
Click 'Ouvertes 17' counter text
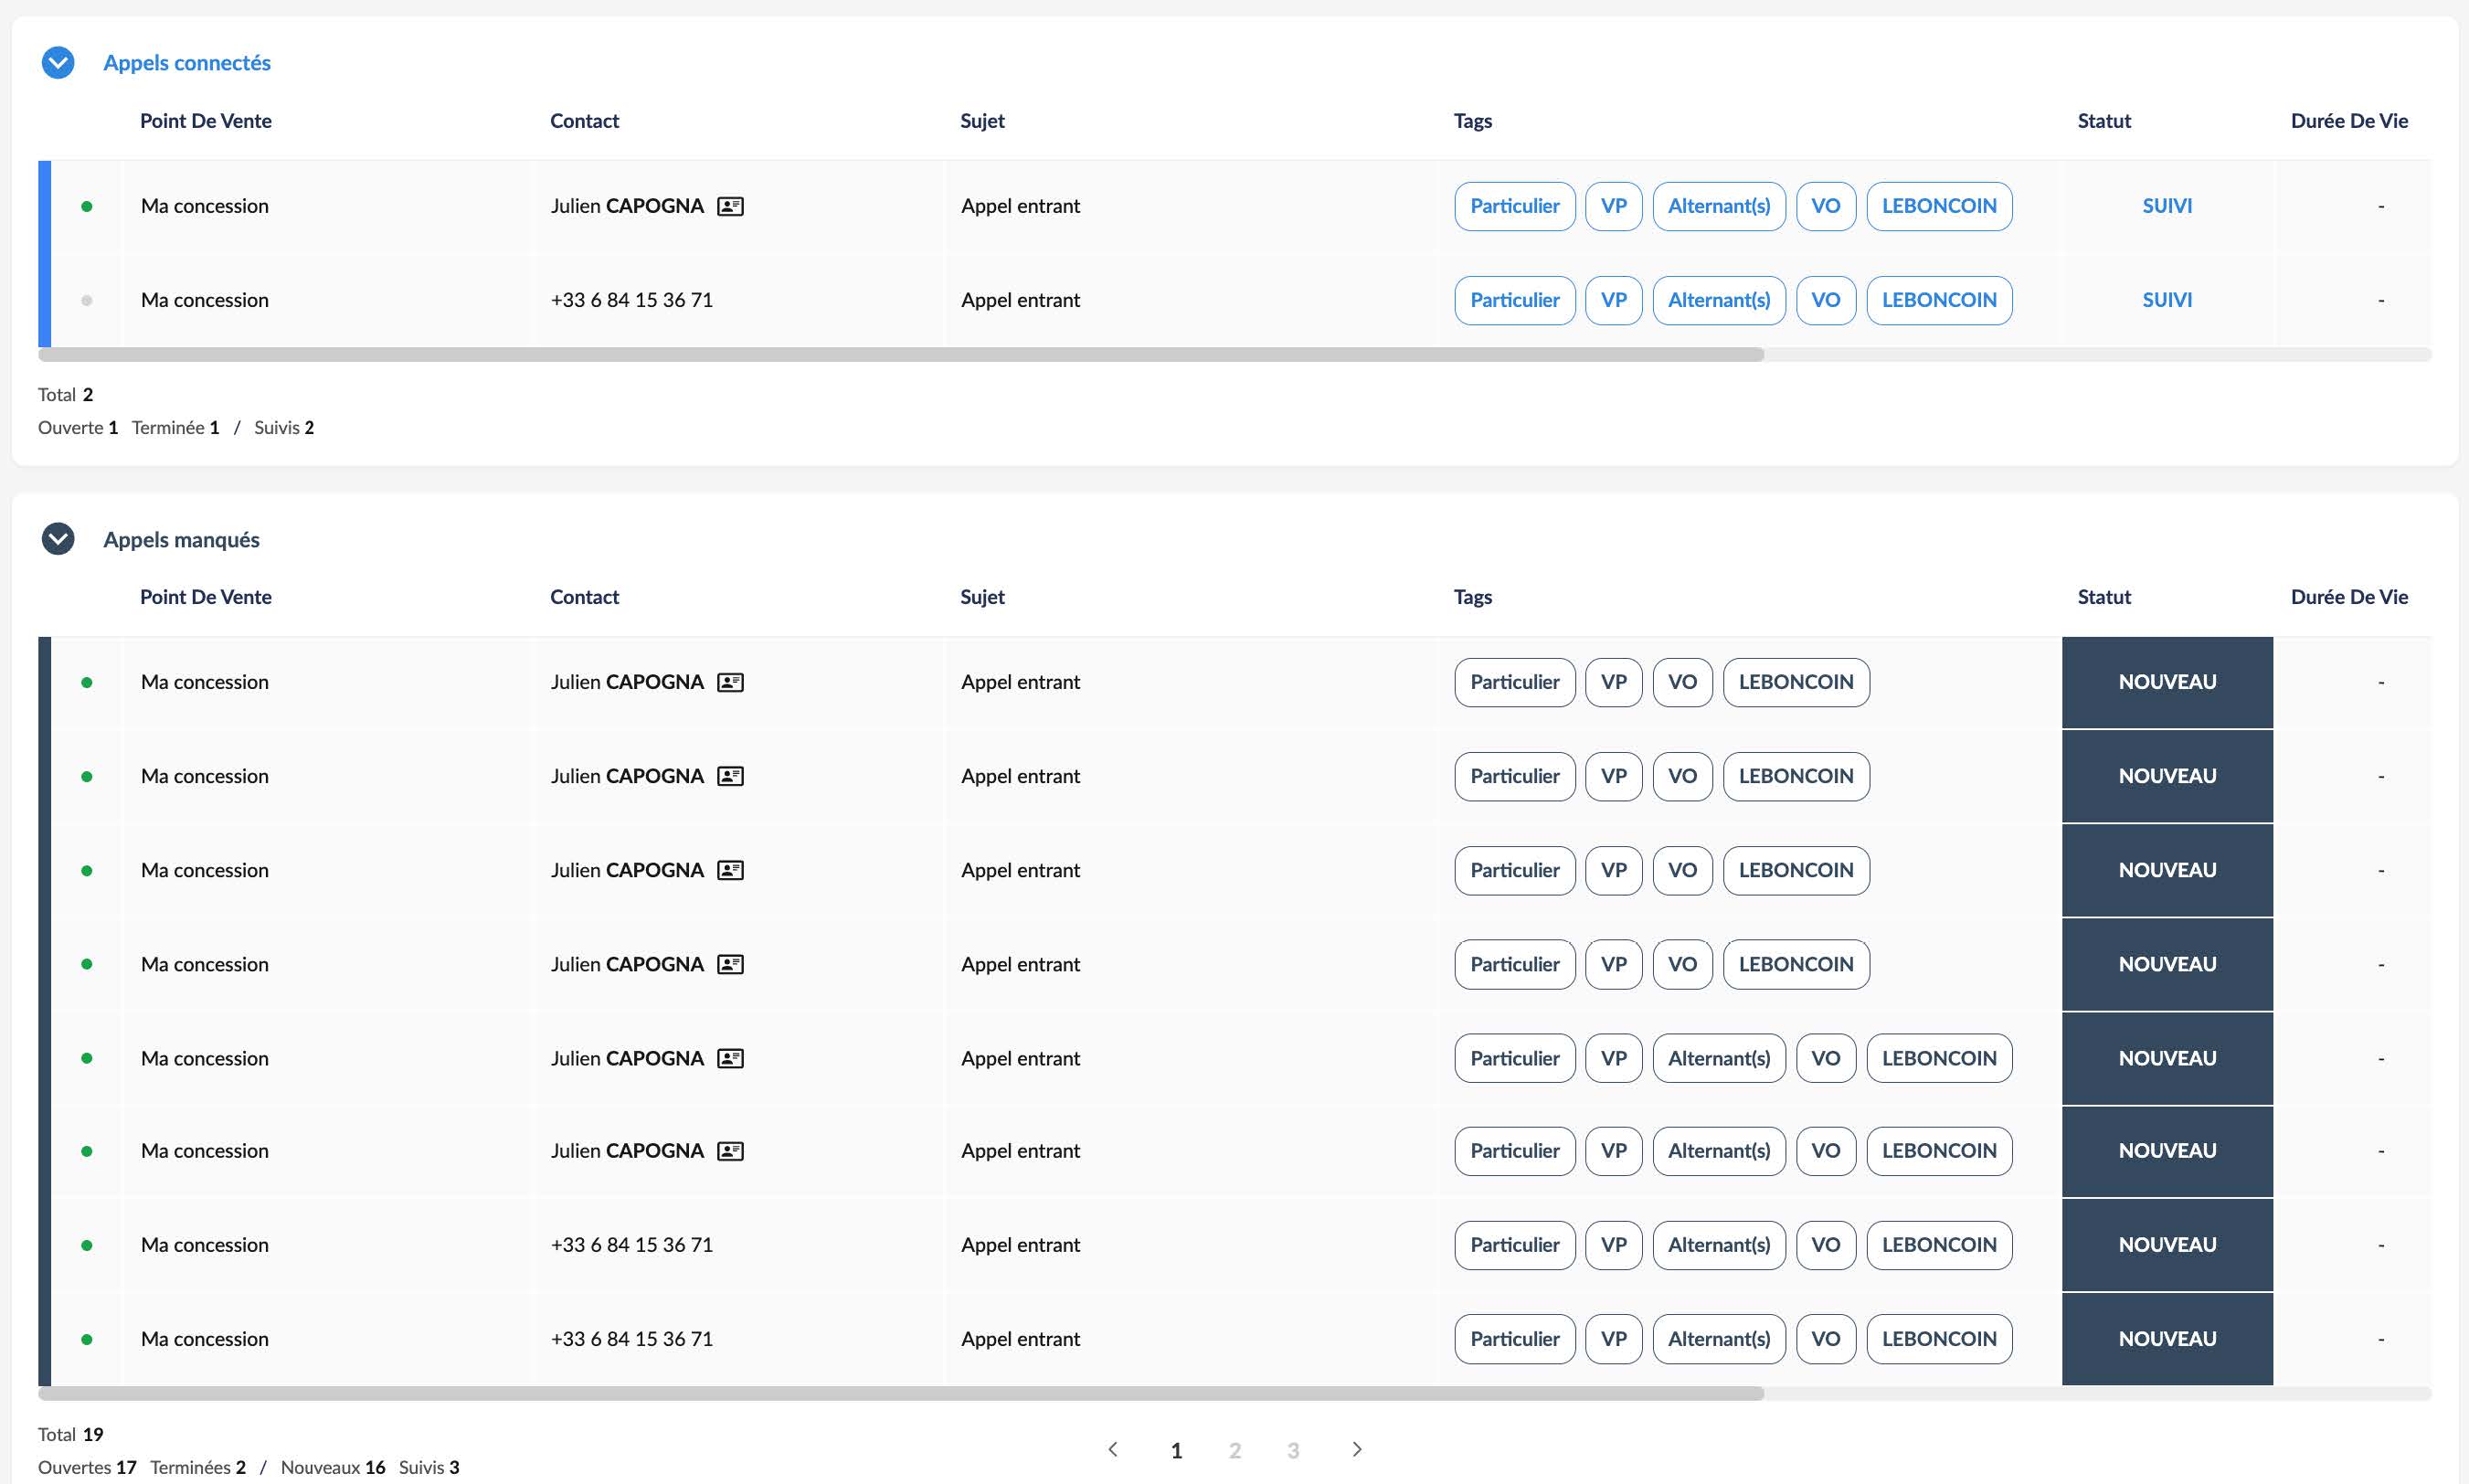87,1468
